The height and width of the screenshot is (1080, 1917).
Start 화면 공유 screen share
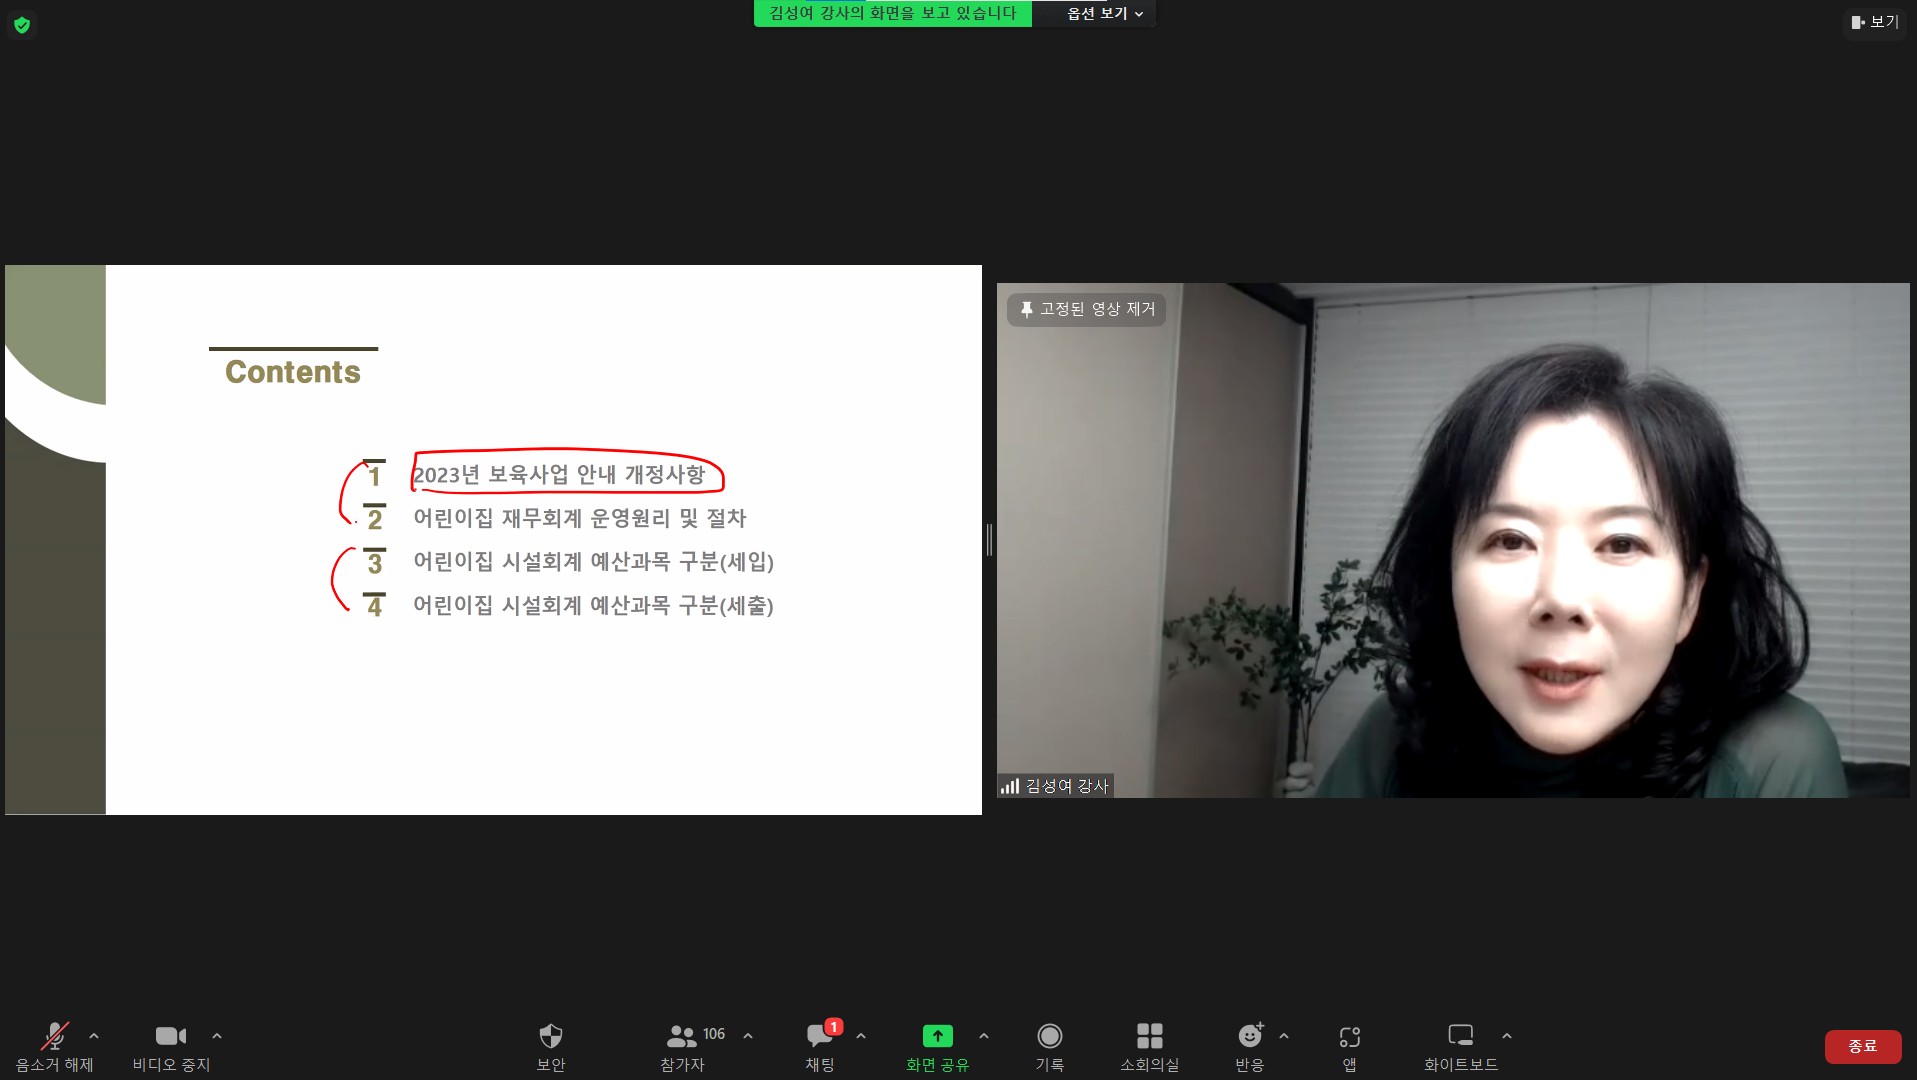pyautogui.click(x=938, y=1046)
